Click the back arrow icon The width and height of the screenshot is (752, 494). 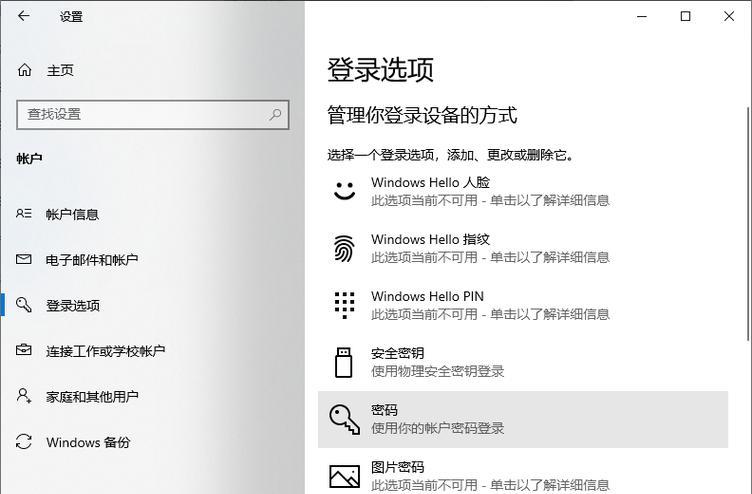(x=24, y=16)
